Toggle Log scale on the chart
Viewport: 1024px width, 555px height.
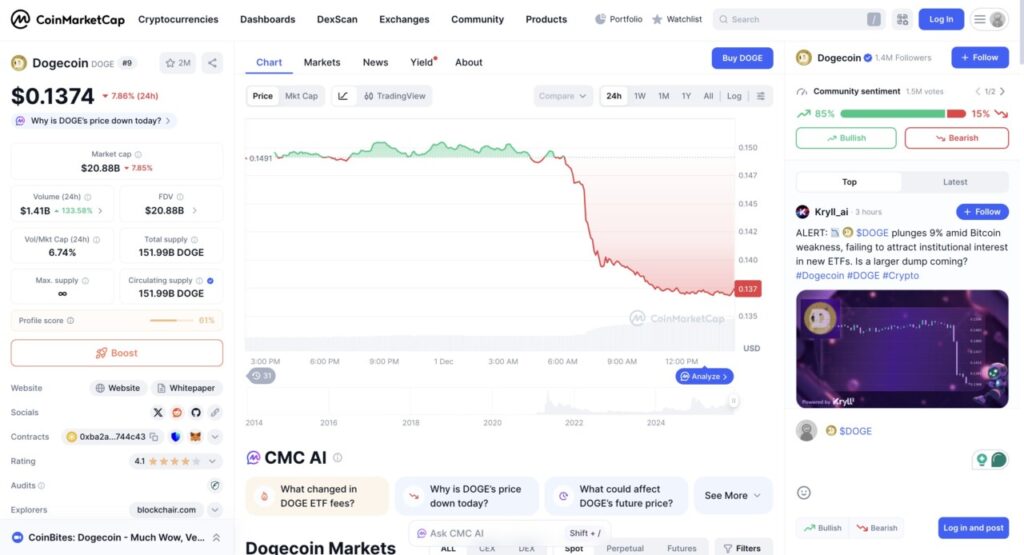(734, 96)
